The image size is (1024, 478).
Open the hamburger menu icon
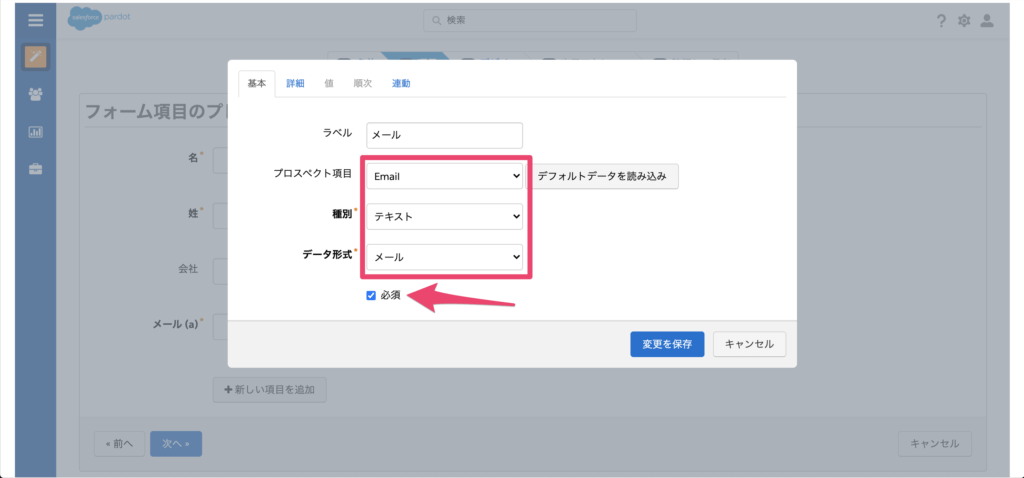click(x=36, y=20)
